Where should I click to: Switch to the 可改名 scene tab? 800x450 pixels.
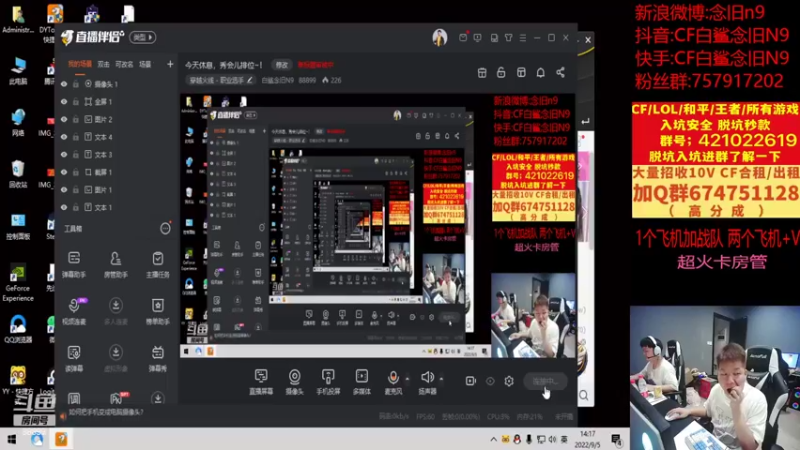point(124,64)
